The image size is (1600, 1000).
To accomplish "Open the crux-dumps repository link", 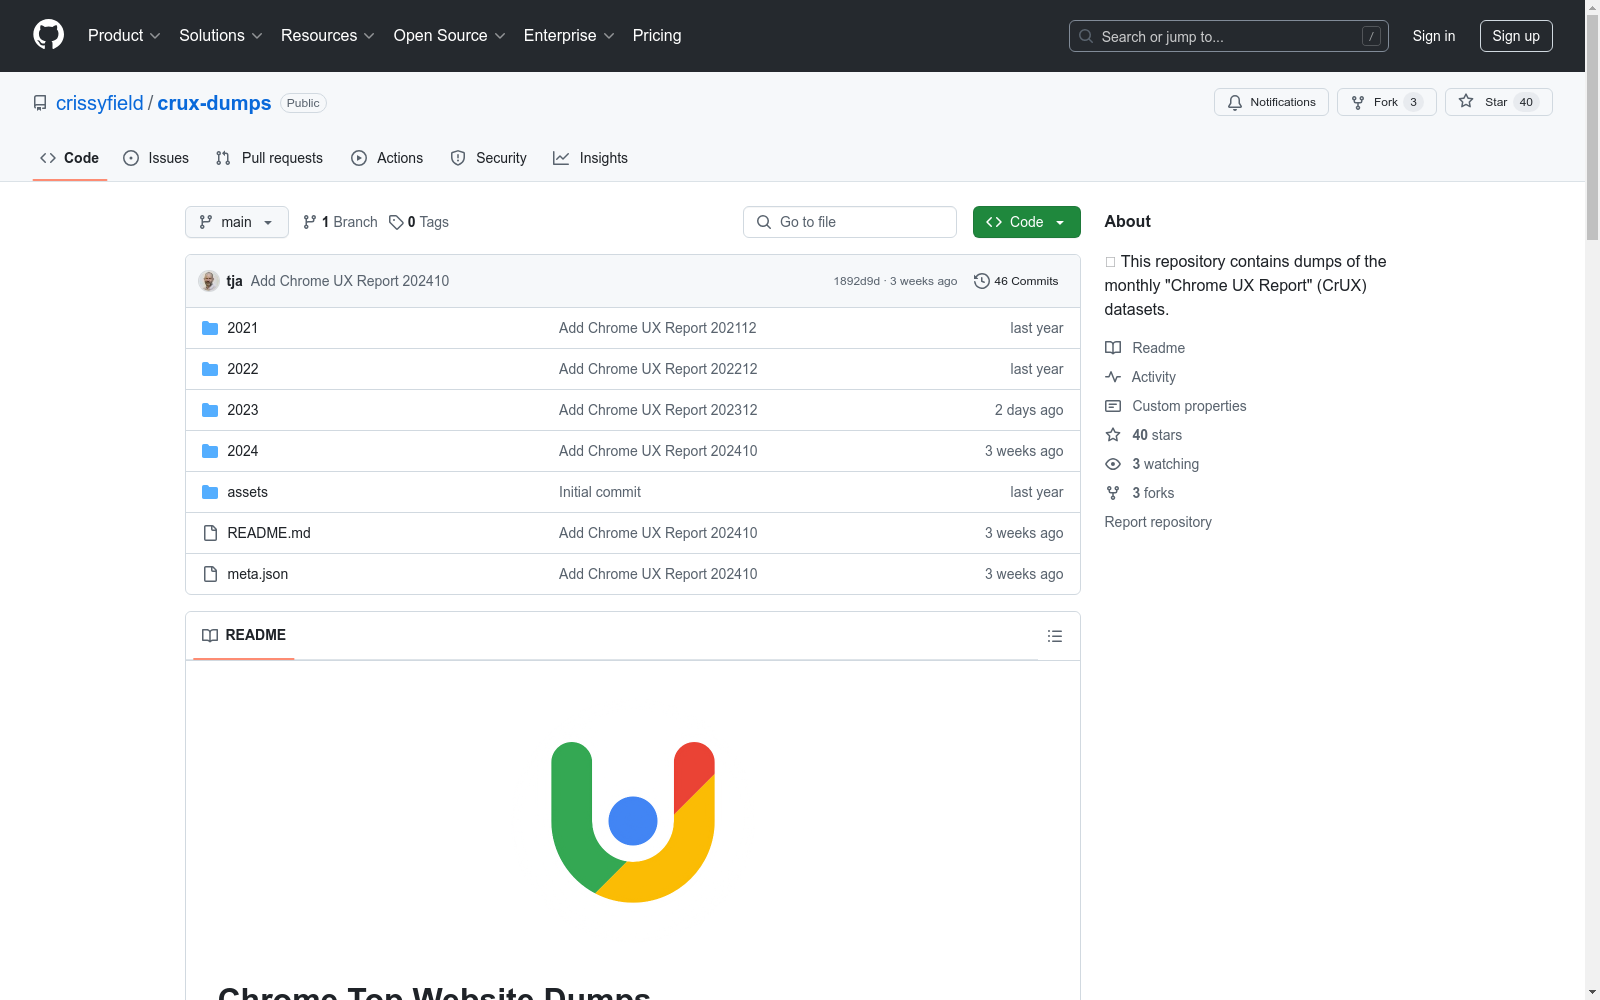I will click(214, 103).
